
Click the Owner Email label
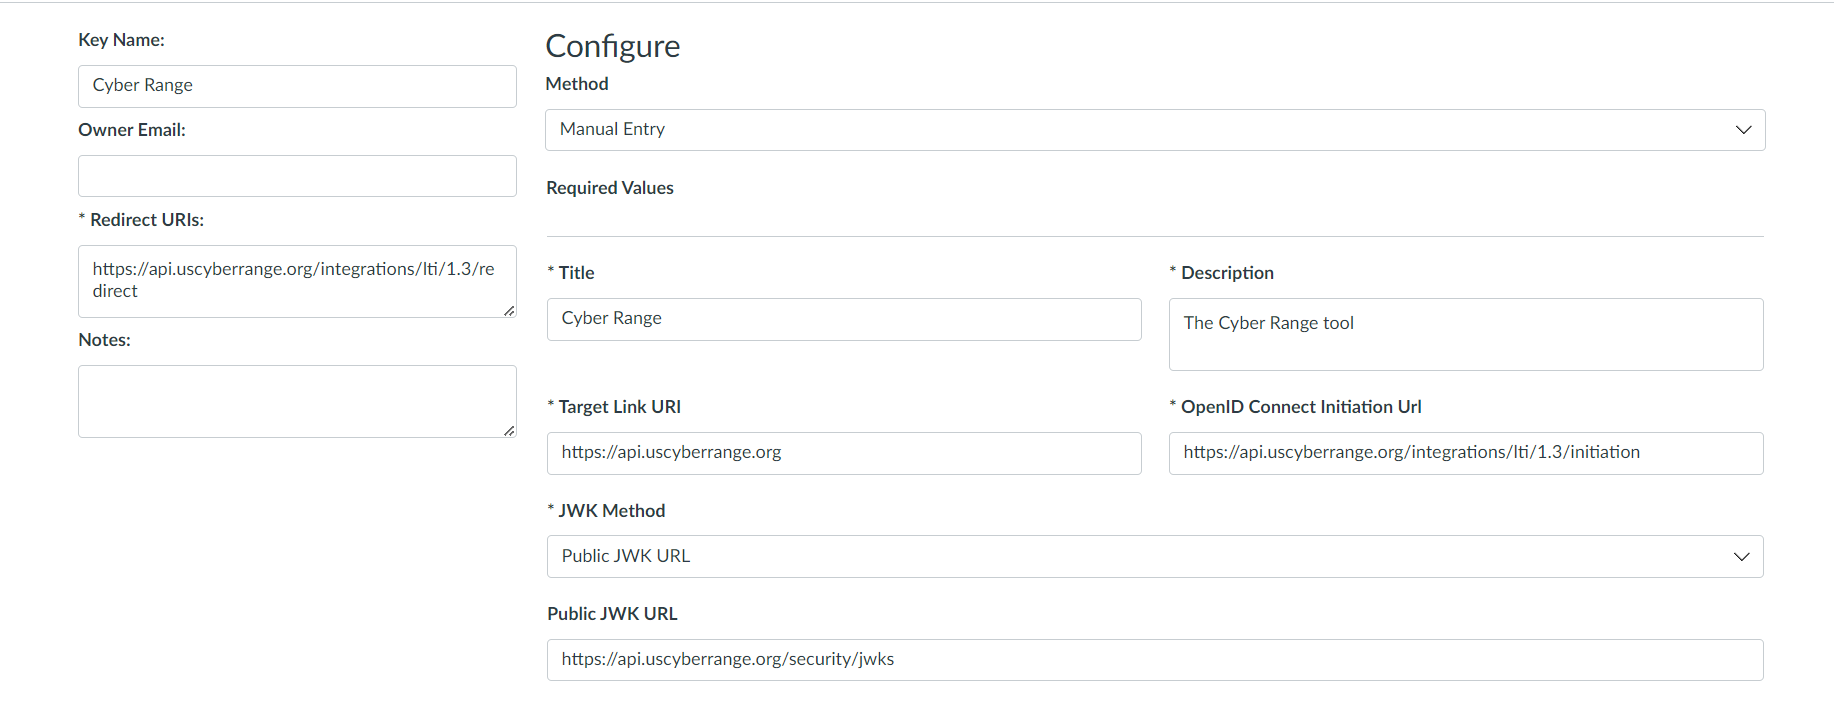coord(132,130)
